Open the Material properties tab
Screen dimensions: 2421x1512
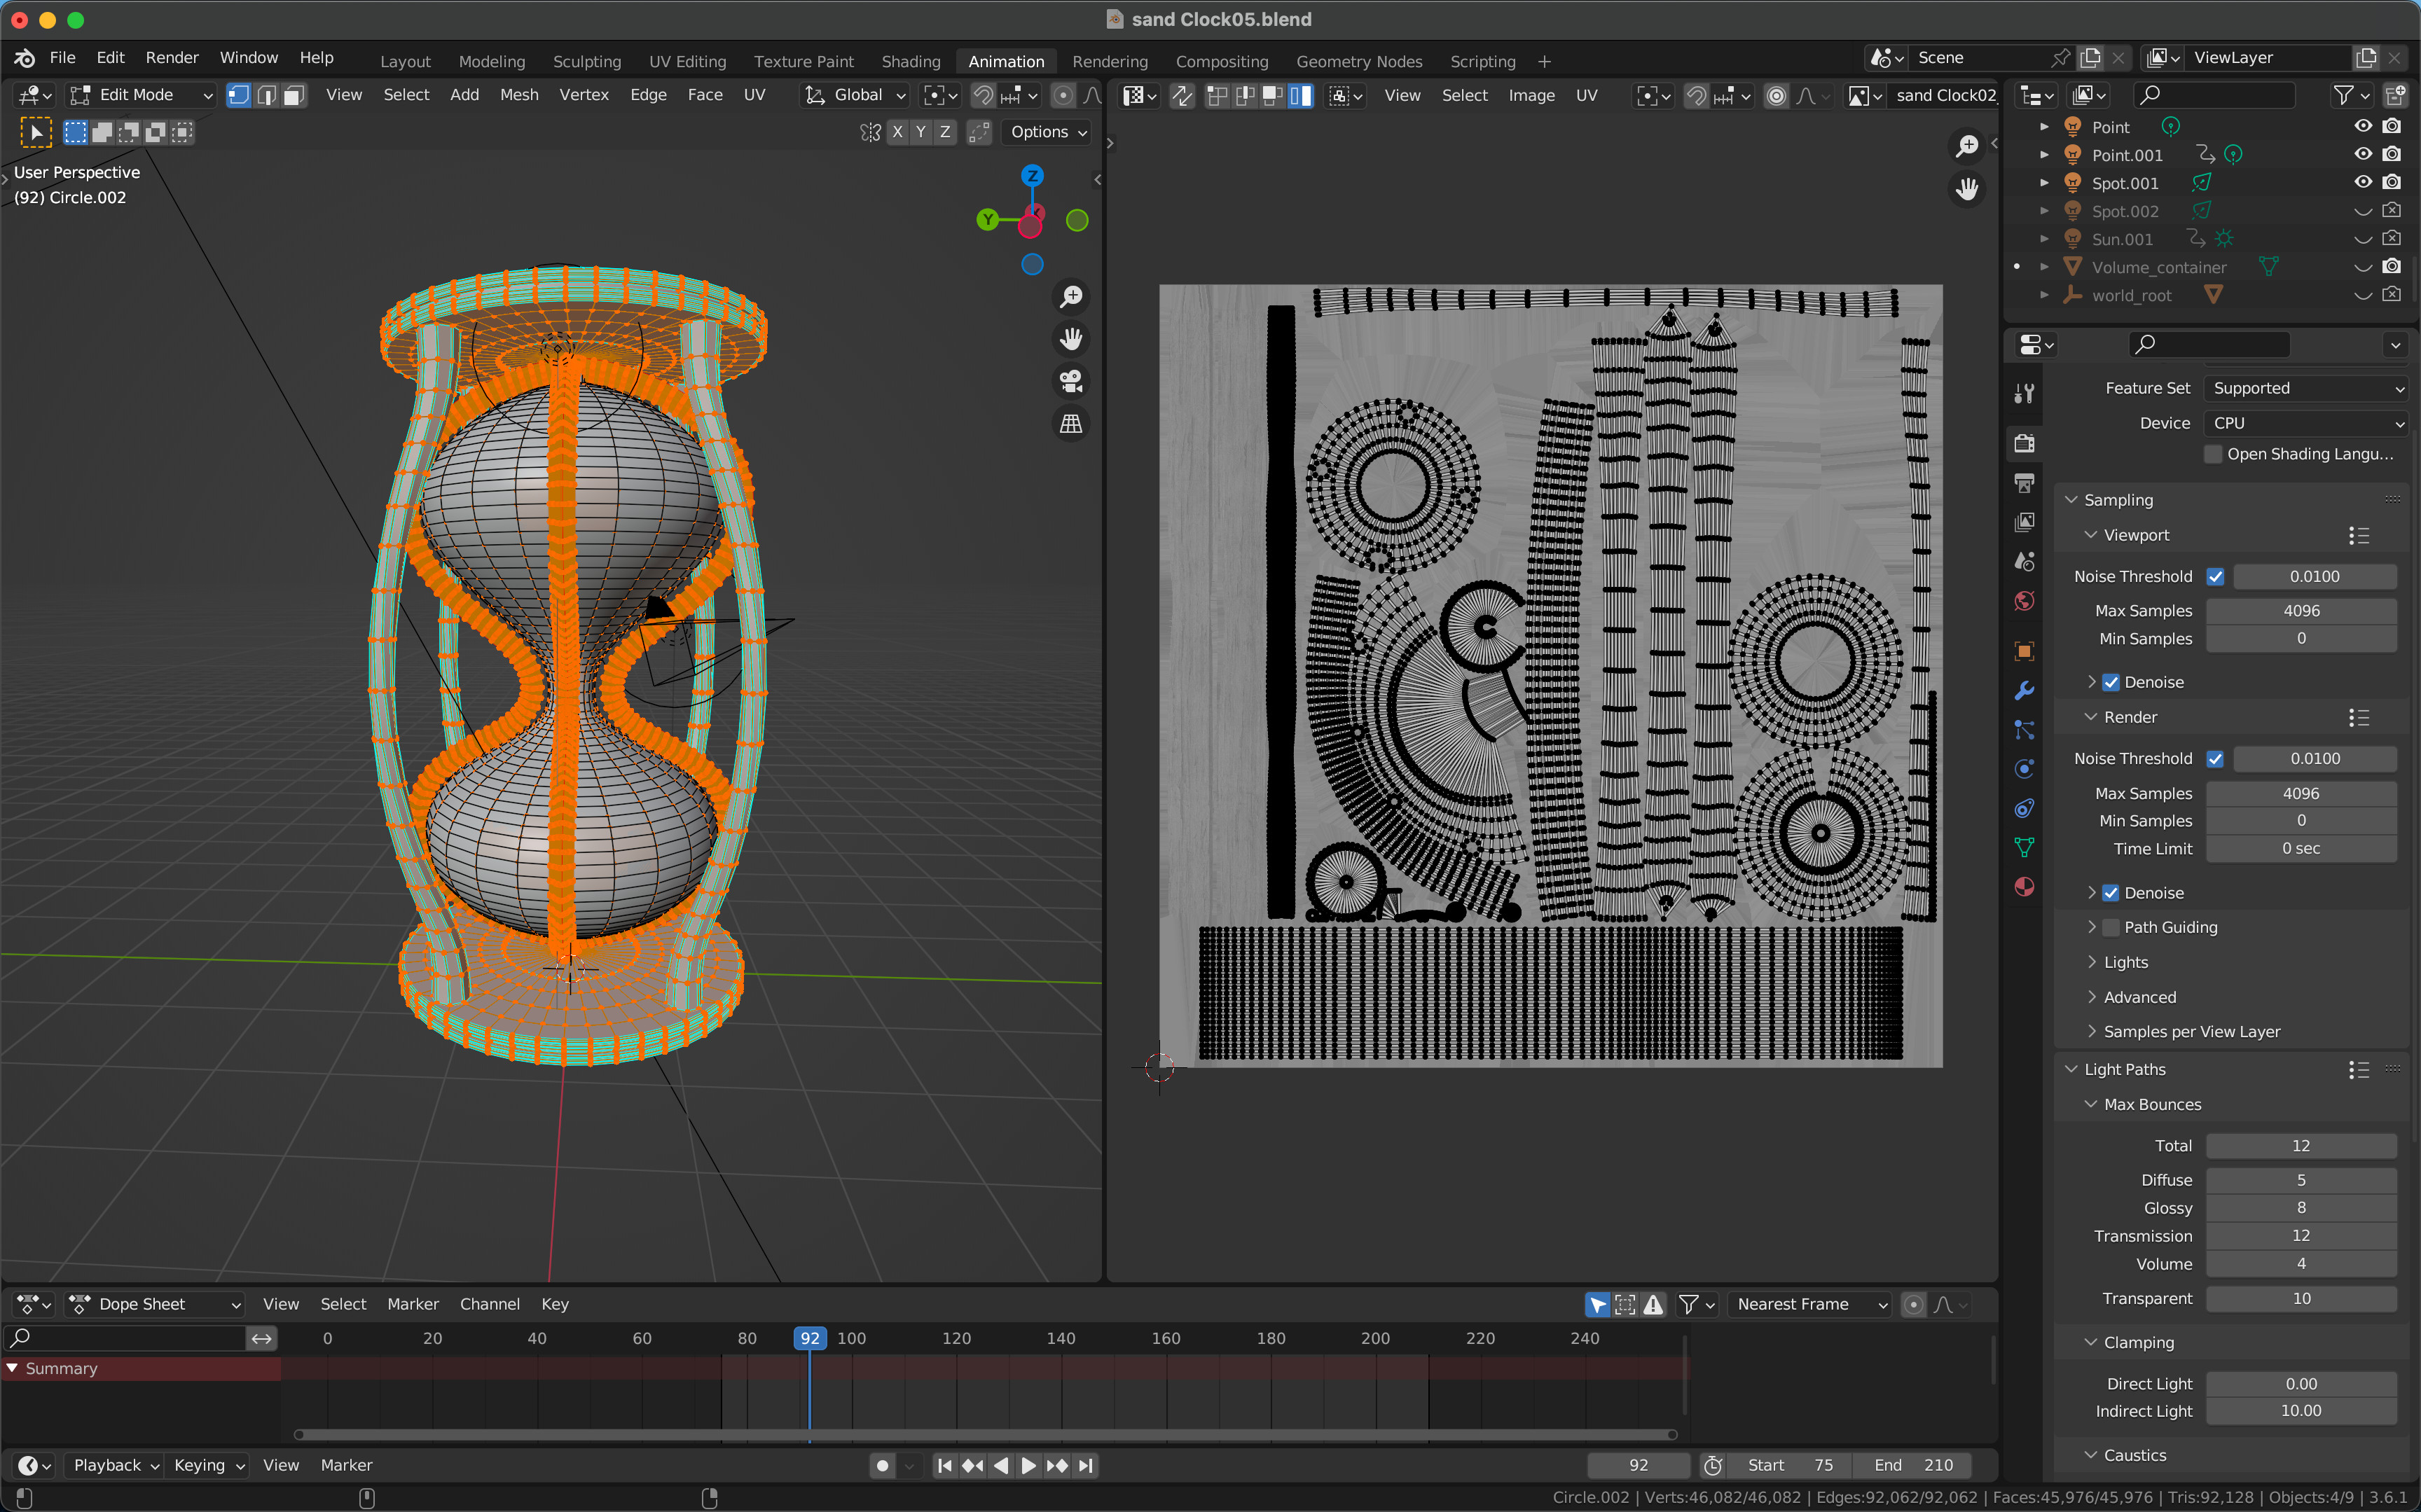coord(2024,887)
